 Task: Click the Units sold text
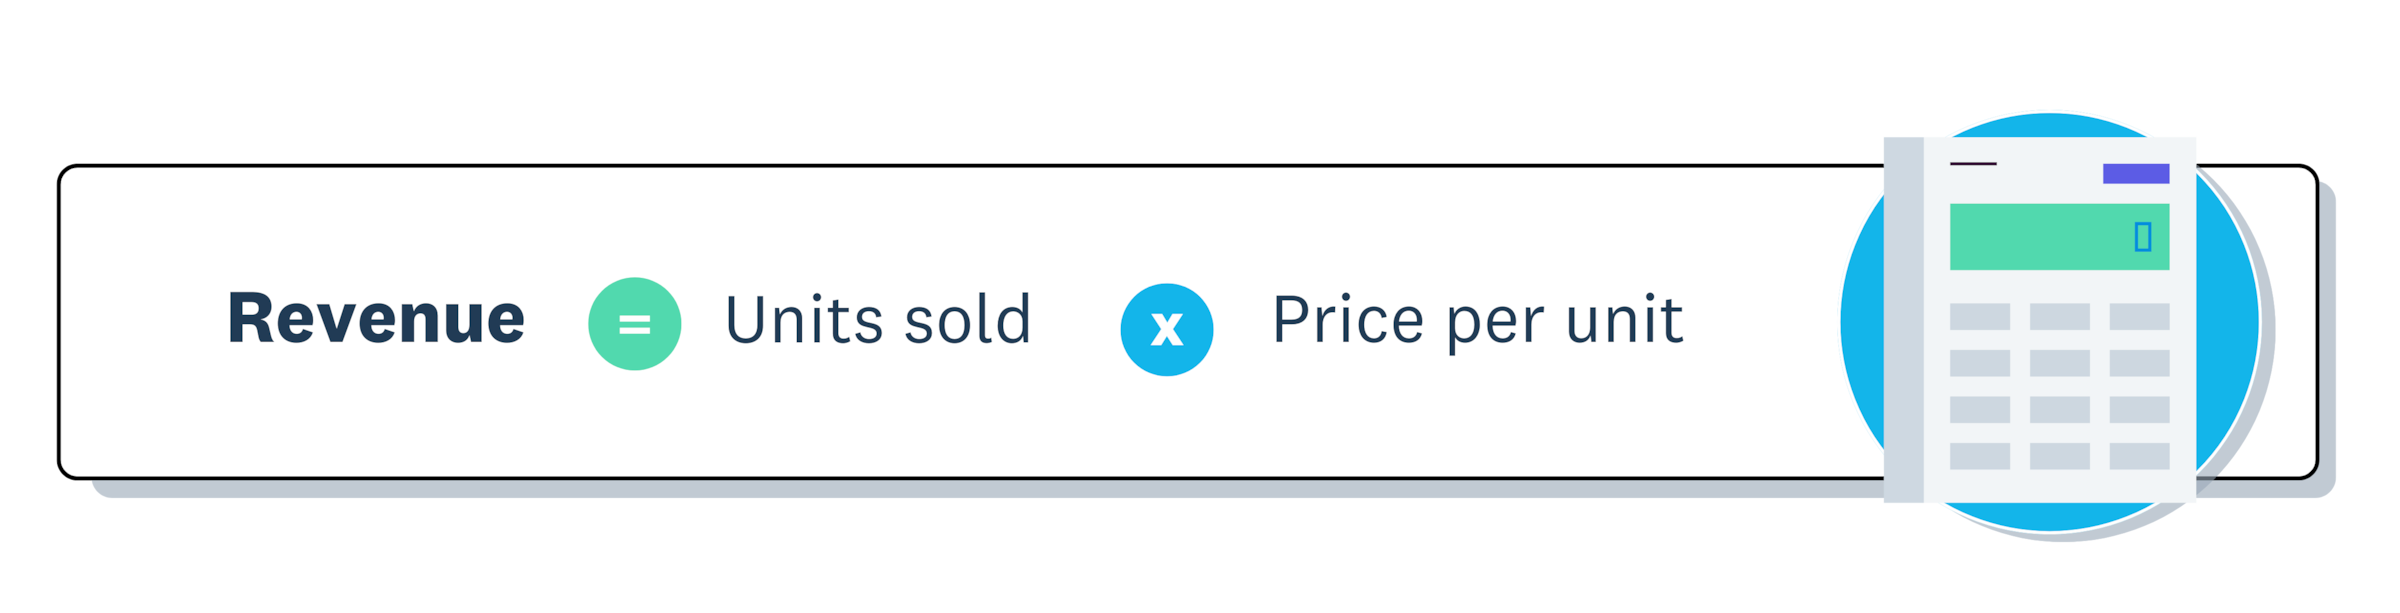pos(878,320)
